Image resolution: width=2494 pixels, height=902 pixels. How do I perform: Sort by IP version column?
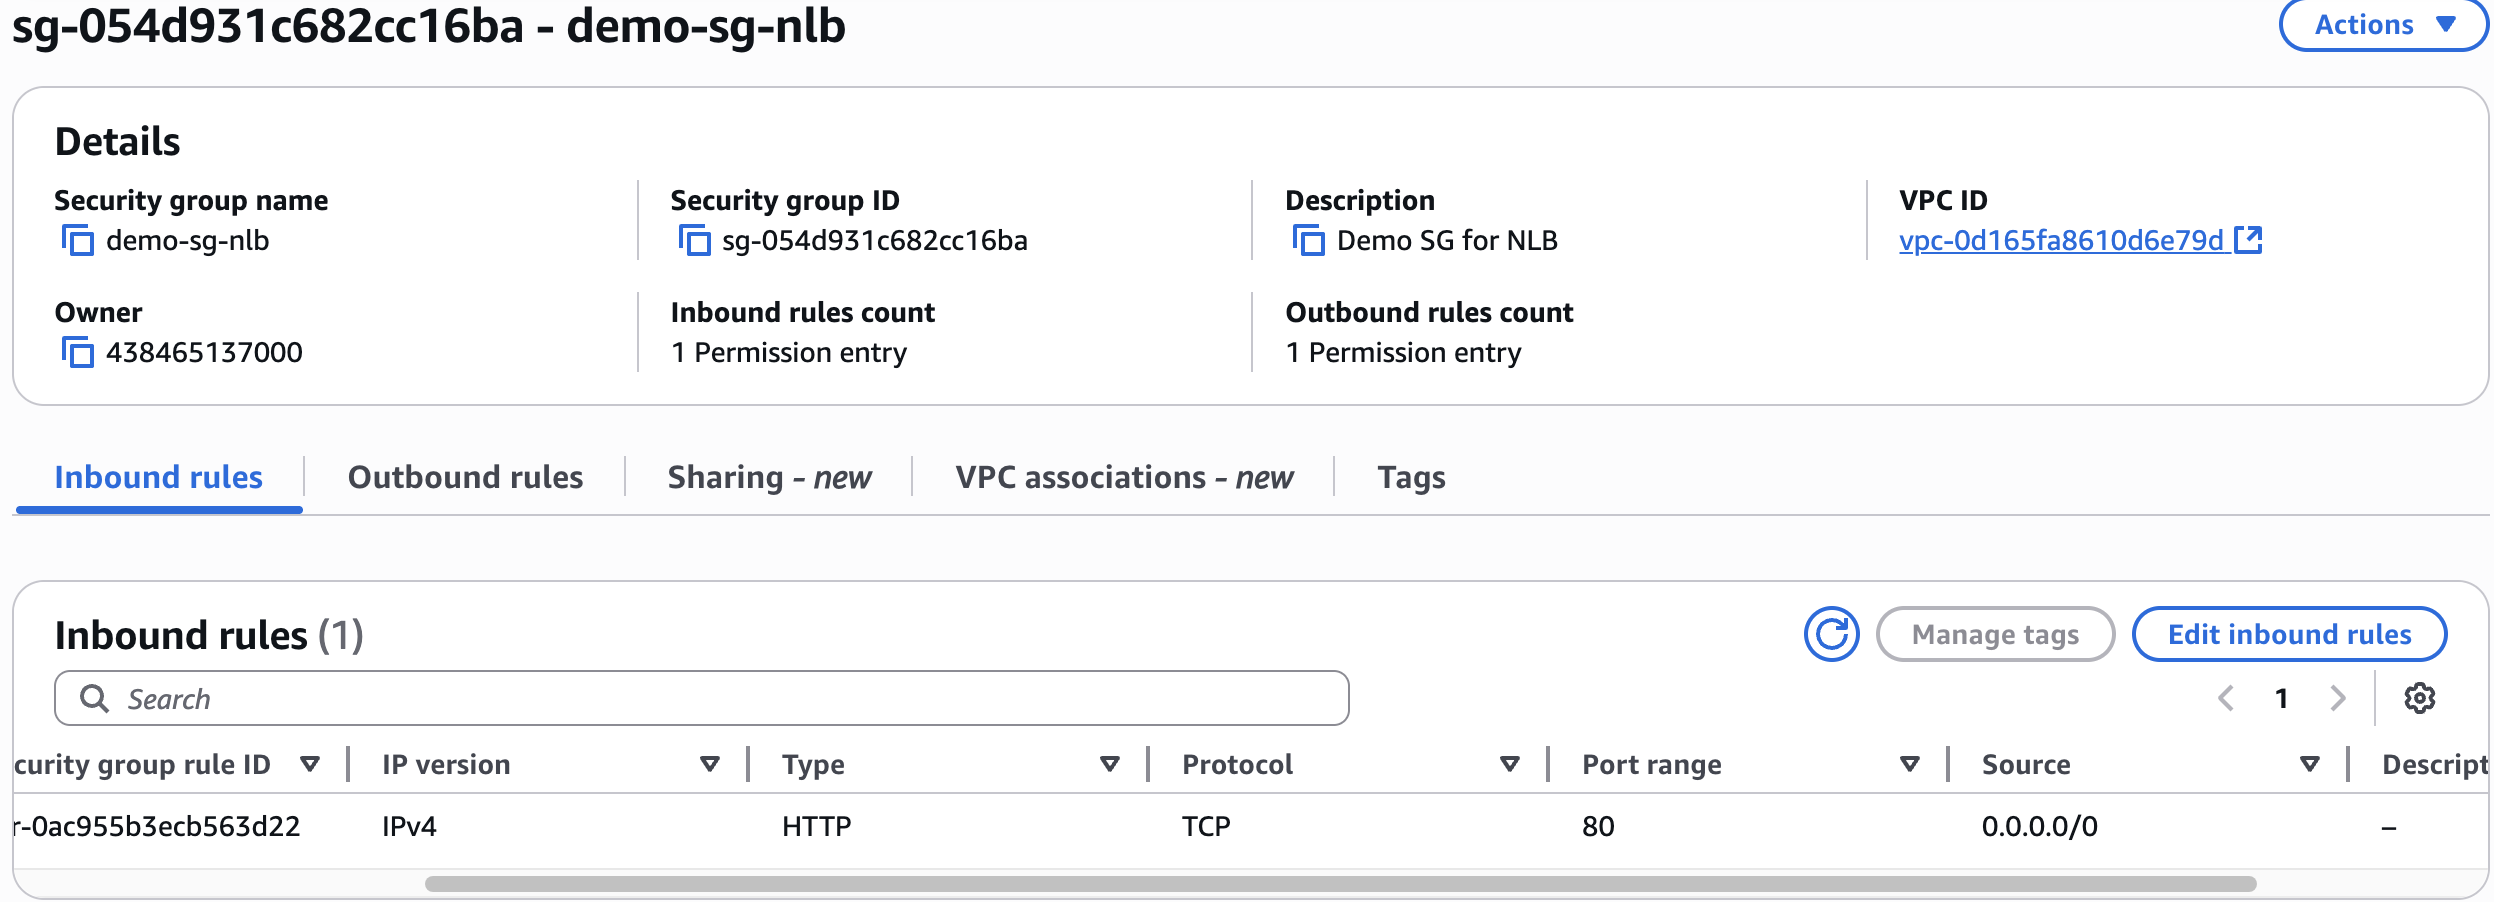point(709,765)
